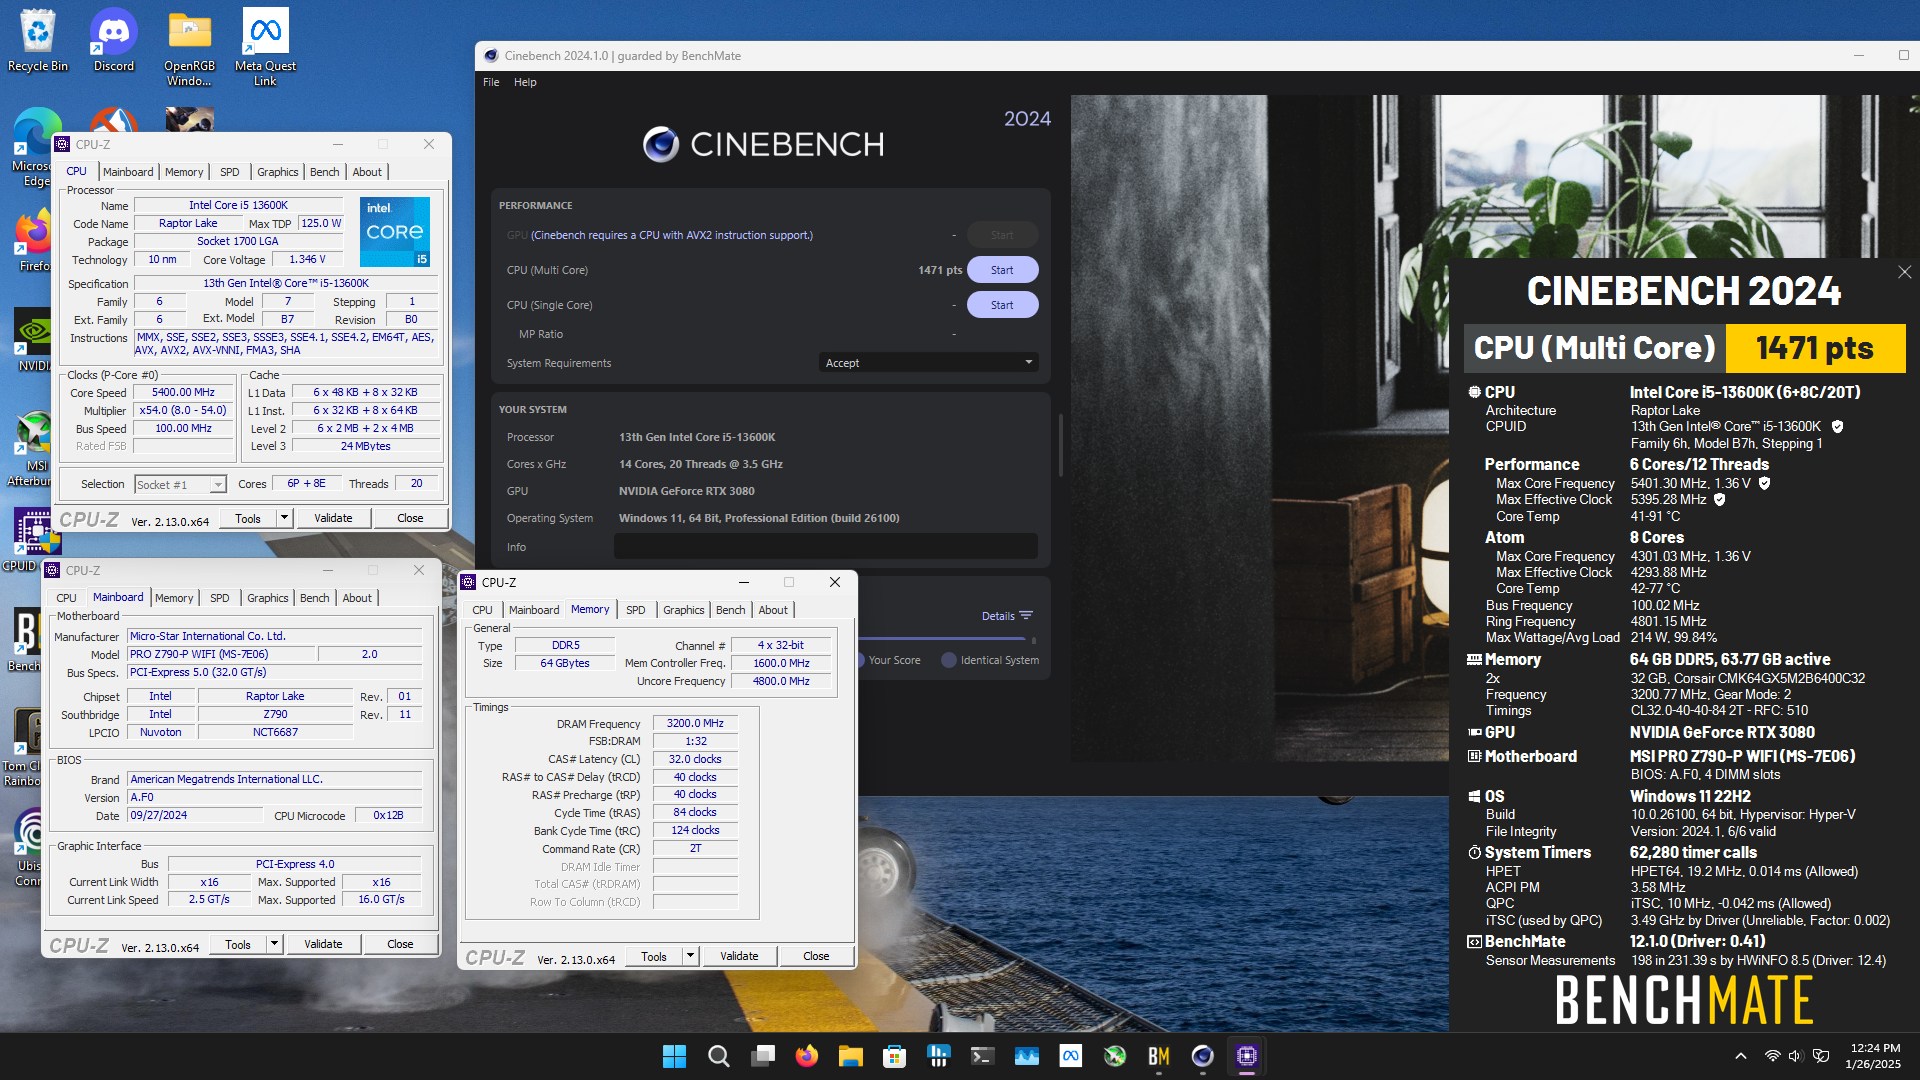
Task: Open the BenchMate taskbar icon
Action: pyautogui.click(x=1158, y=1056)
